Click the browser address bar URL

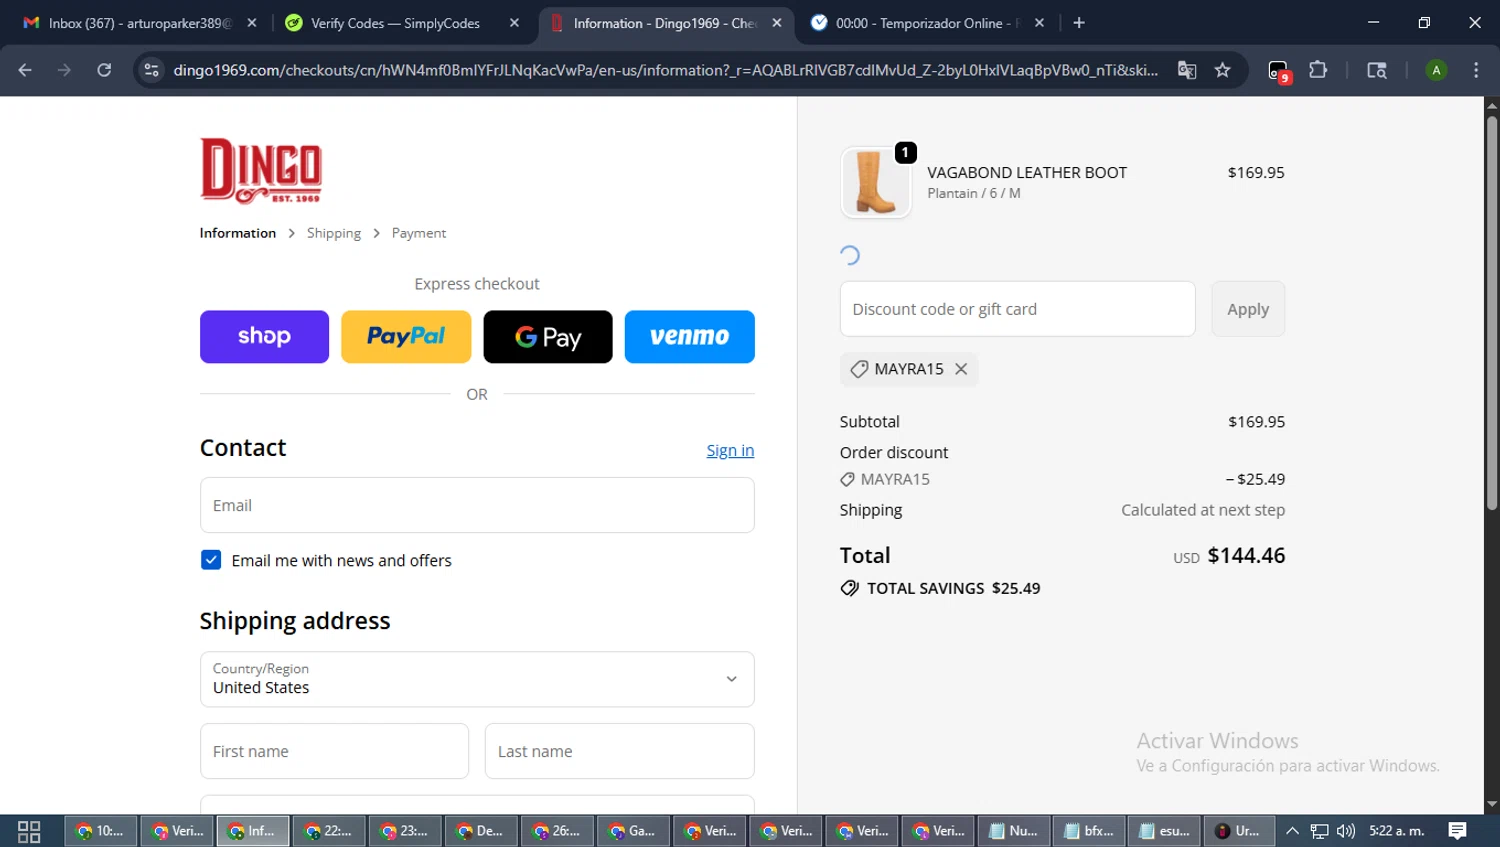(665, 70)
